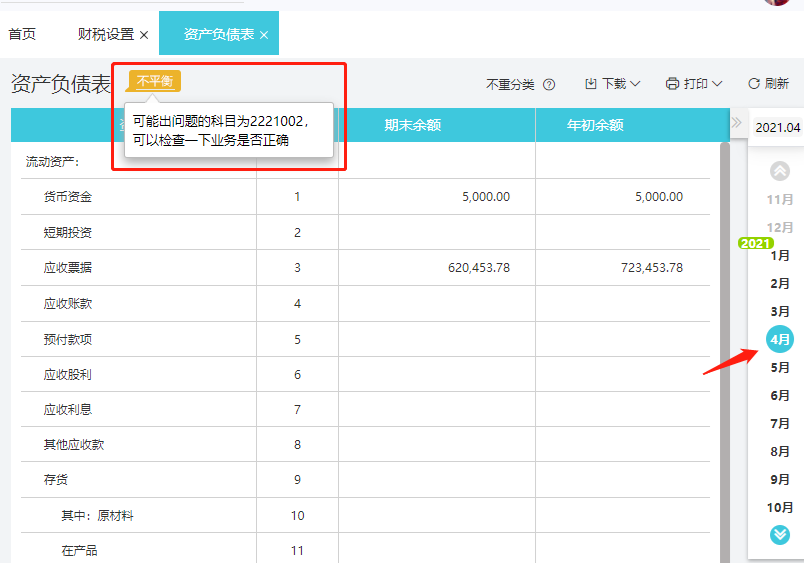Toggle the 不重分类 option
Screen dimensions: 804x563
[510, 84]
